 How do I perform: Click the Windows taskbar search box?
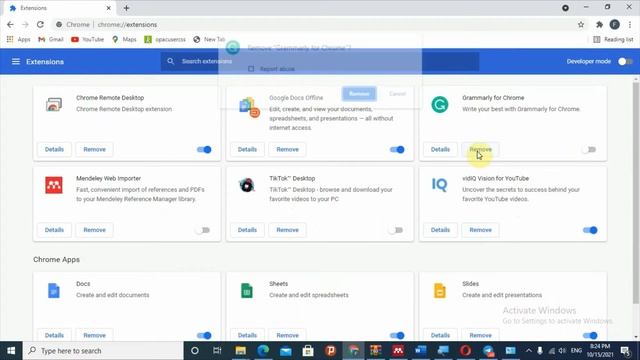[103, 351]
